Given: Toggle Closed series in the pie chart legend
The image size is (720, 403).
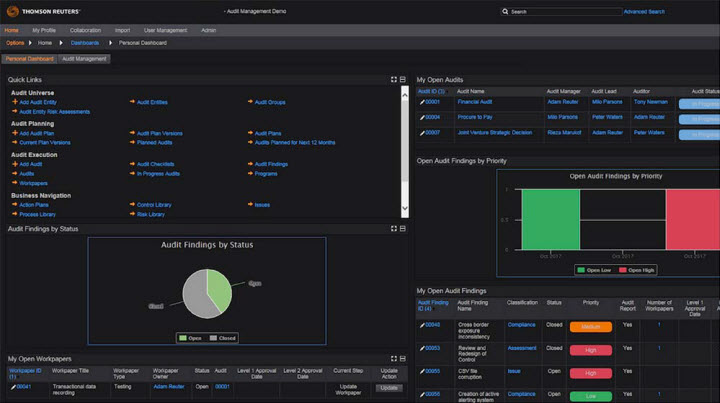Looking at the screenshot, I should 223,338.
